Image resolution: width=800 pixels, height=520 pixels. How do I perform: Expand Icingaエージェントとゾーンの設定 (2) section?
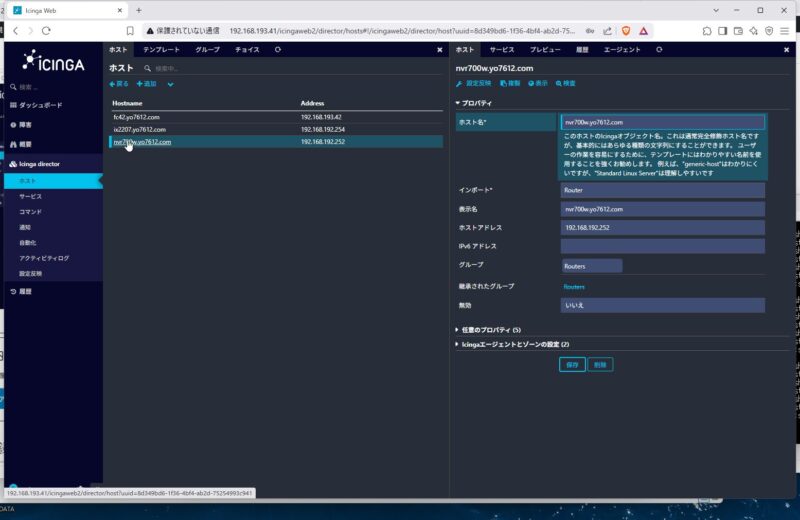pos(512,344)
